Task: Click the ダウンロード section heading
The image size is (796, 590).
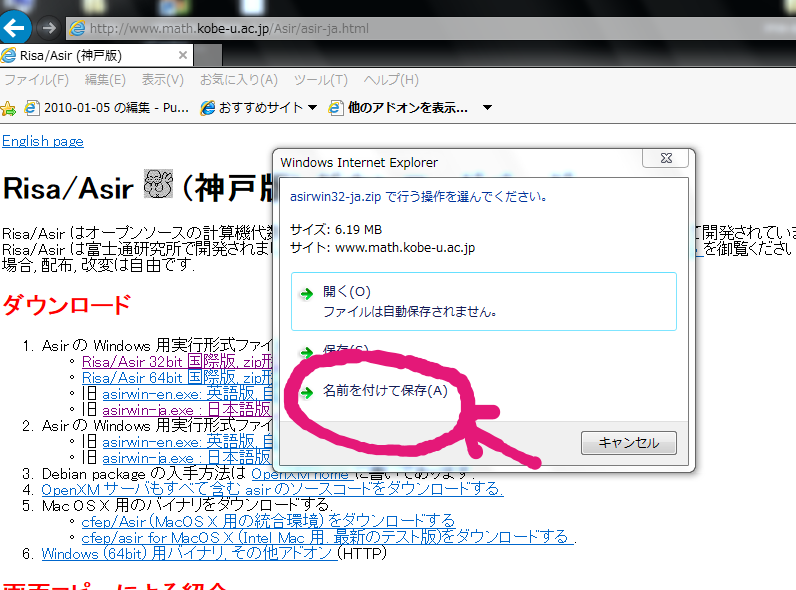Action: click(67, 305)
